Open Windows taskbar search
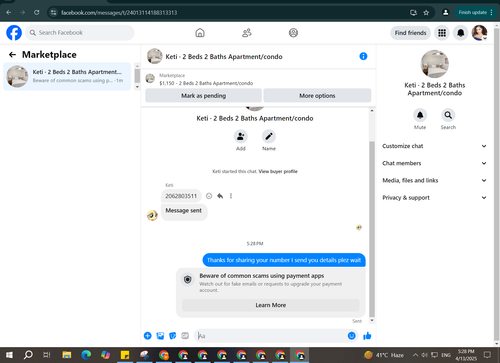The image size is (500, 363). [x=28, y=355]
